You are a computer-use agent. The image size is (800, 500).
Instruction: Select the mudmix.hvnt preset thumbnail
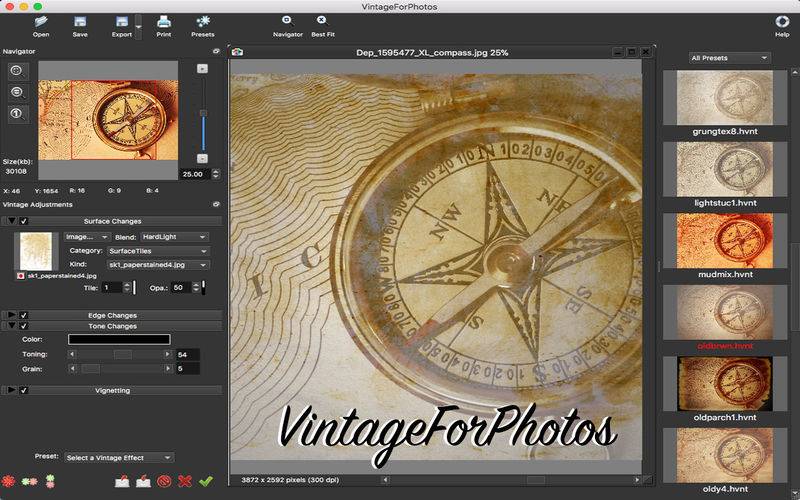coord(723,242)
